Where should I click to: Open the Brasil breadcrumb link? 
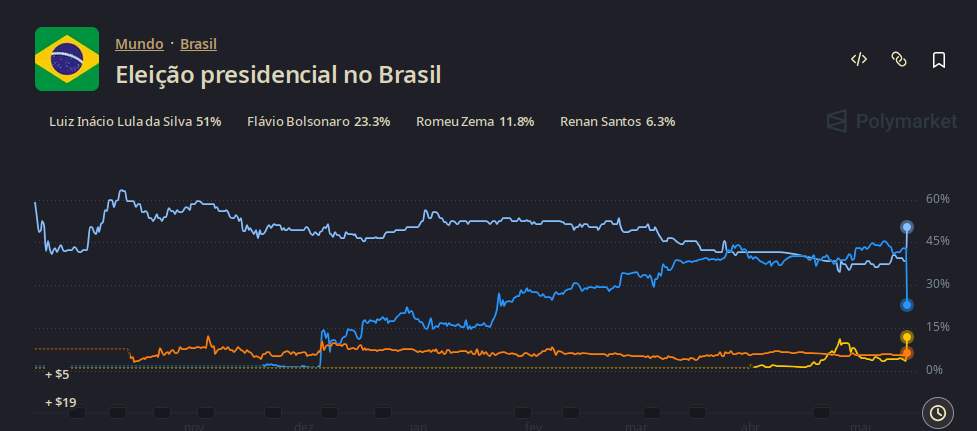[x=199, y=44]
